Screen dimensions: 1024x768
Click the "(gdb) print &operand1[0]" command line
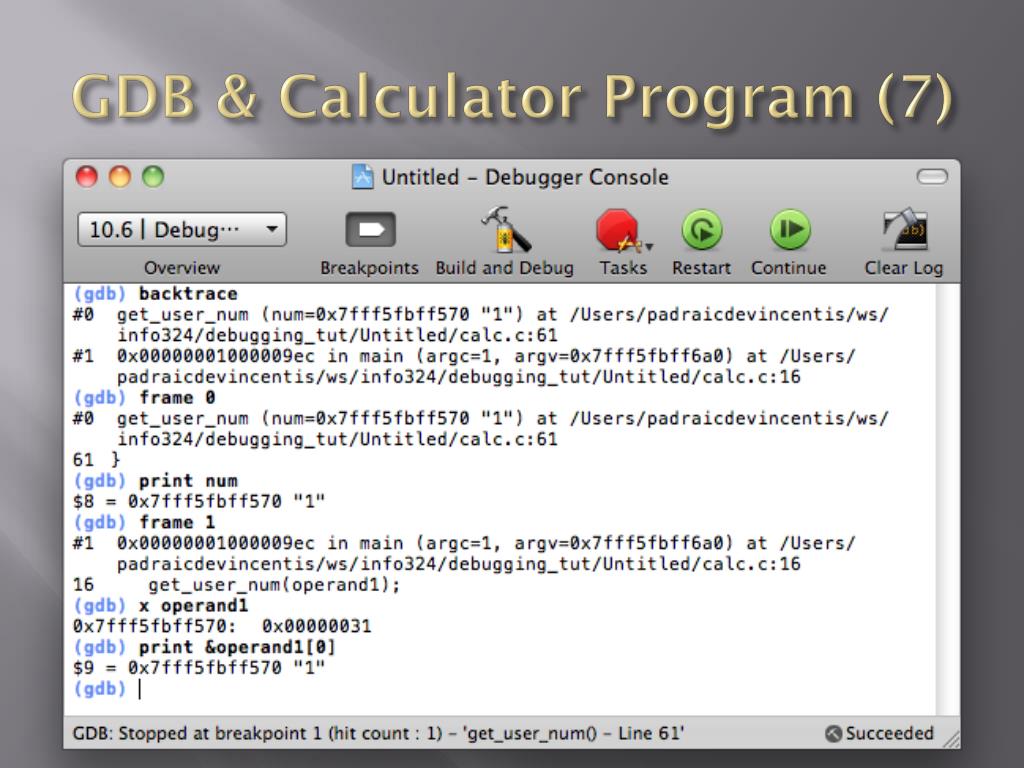pyautogui.click(x=204, y=648)
